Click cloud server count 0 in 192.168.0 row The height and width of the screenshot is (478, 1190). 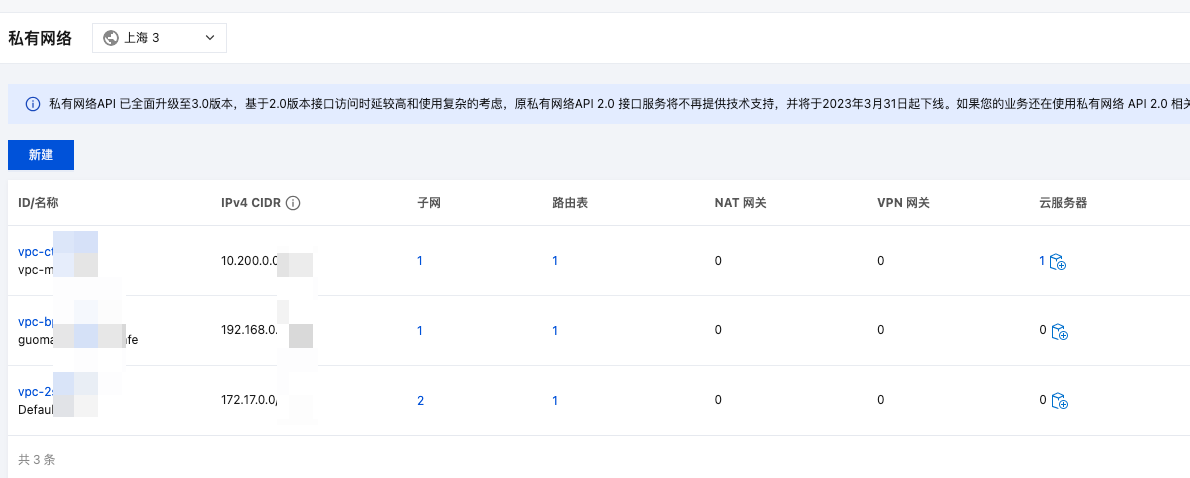pos(1043,331)
